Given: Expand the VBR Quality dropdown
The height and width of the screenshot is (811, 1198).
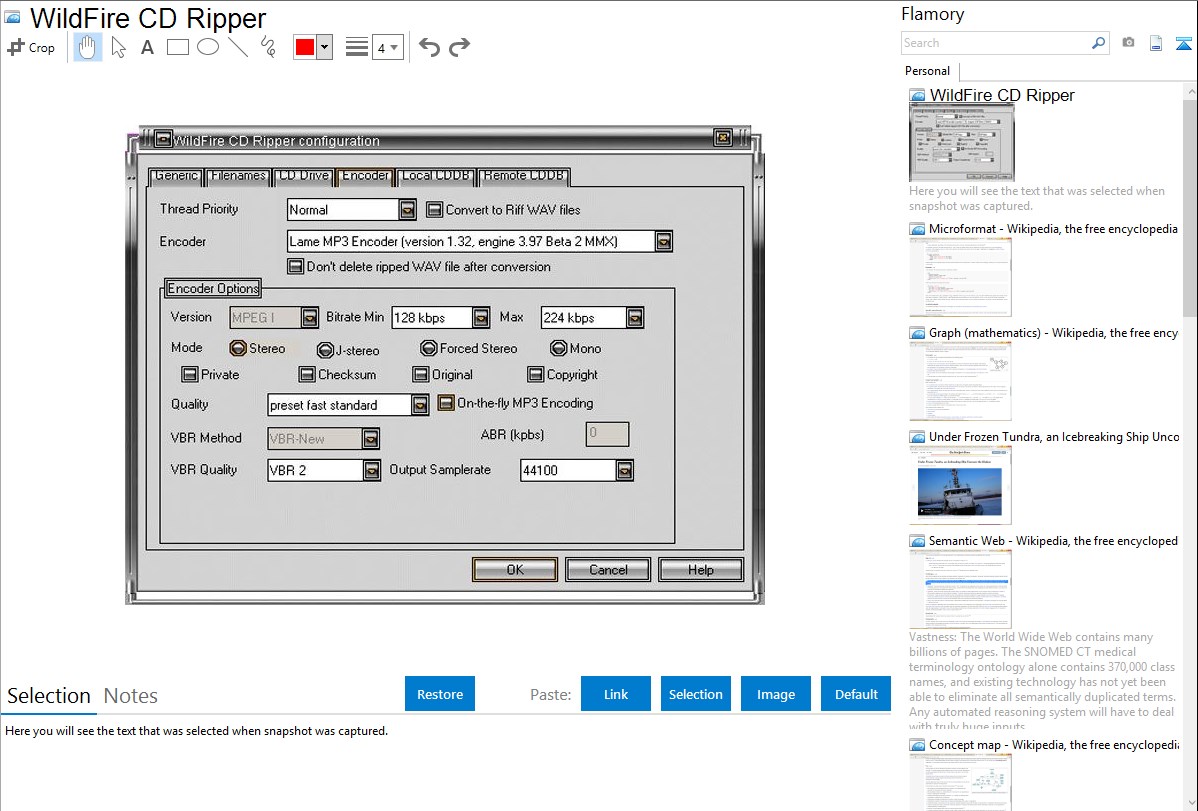Looking at the screenshot, I should click(x=371, y=470).
